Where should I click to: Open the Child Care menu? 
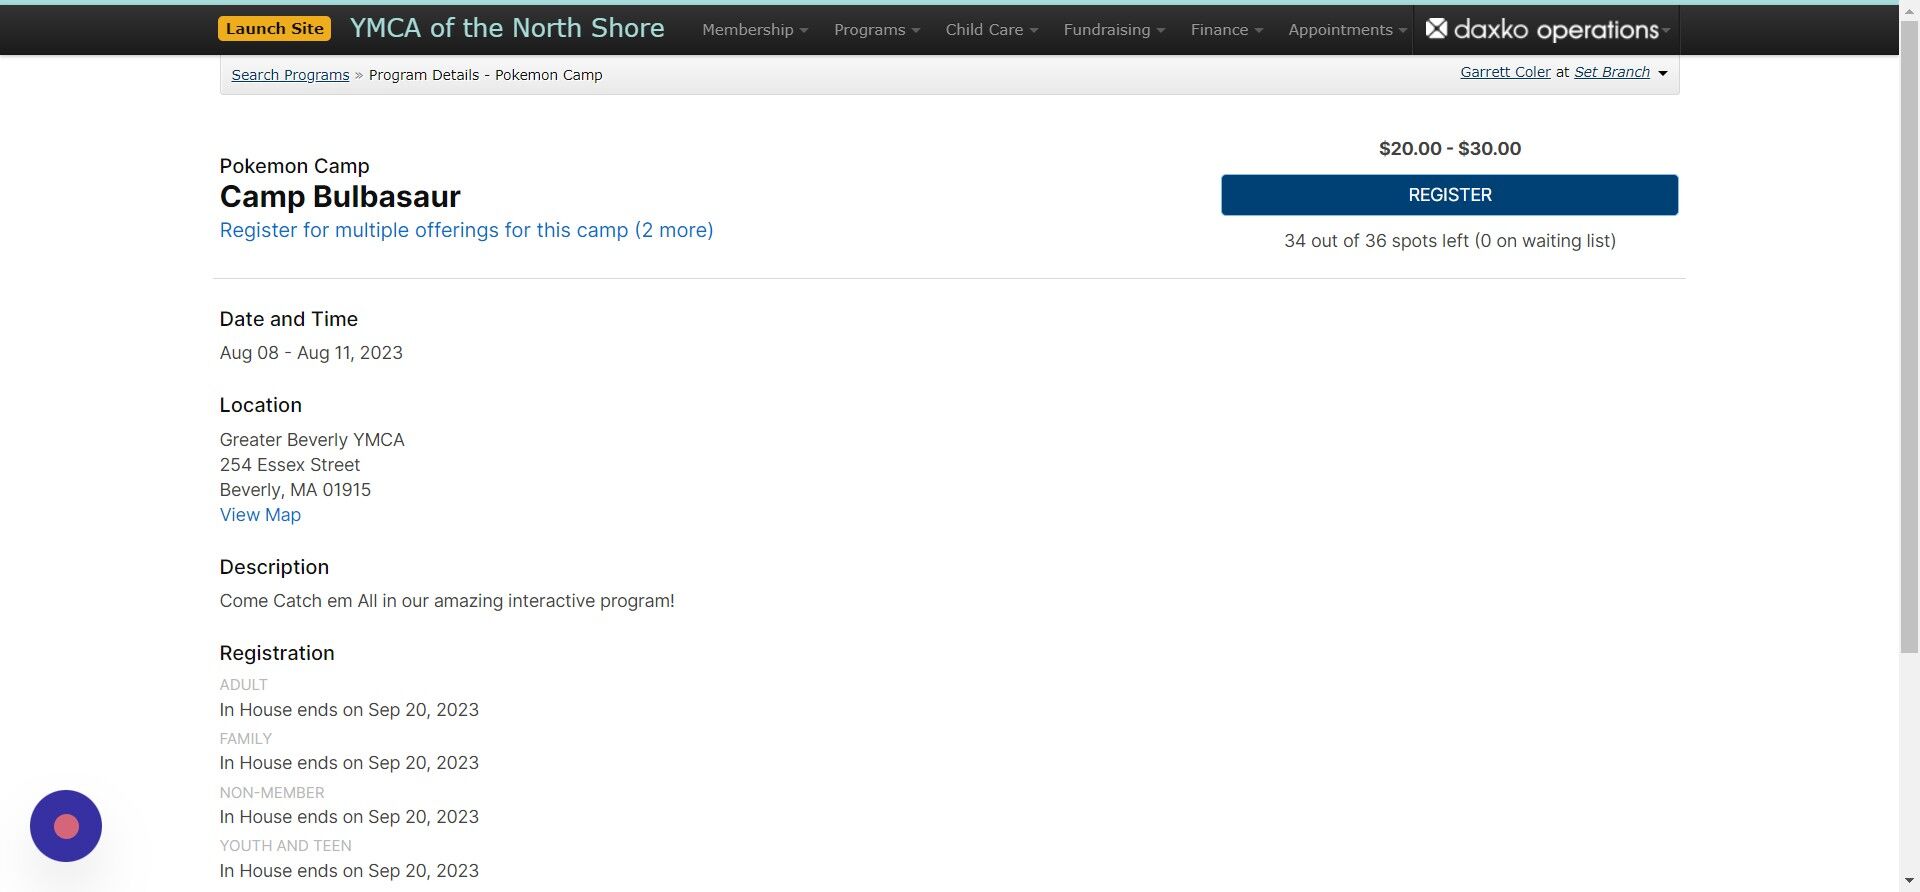[x=992, y=30]
